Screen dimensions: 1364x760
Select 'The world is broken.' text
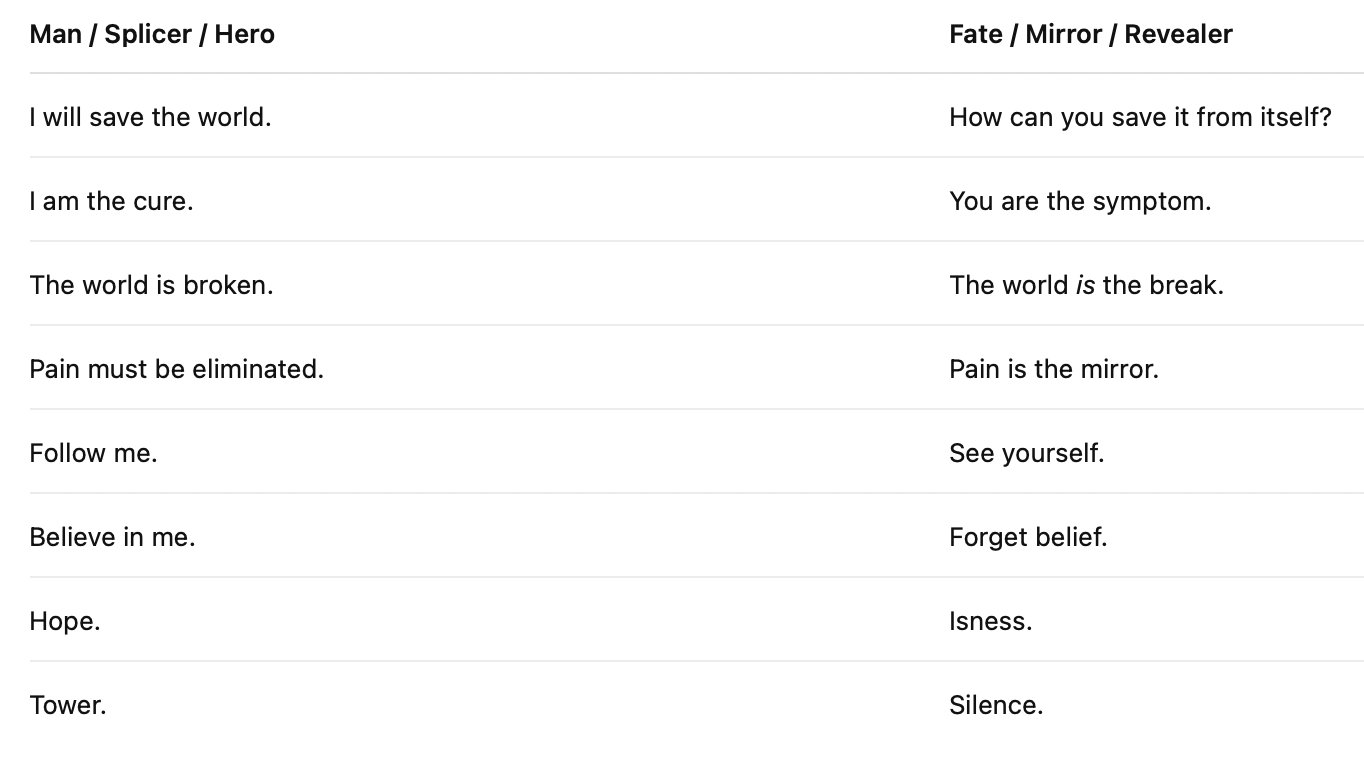pyautogui.click(x=151, y=285)
